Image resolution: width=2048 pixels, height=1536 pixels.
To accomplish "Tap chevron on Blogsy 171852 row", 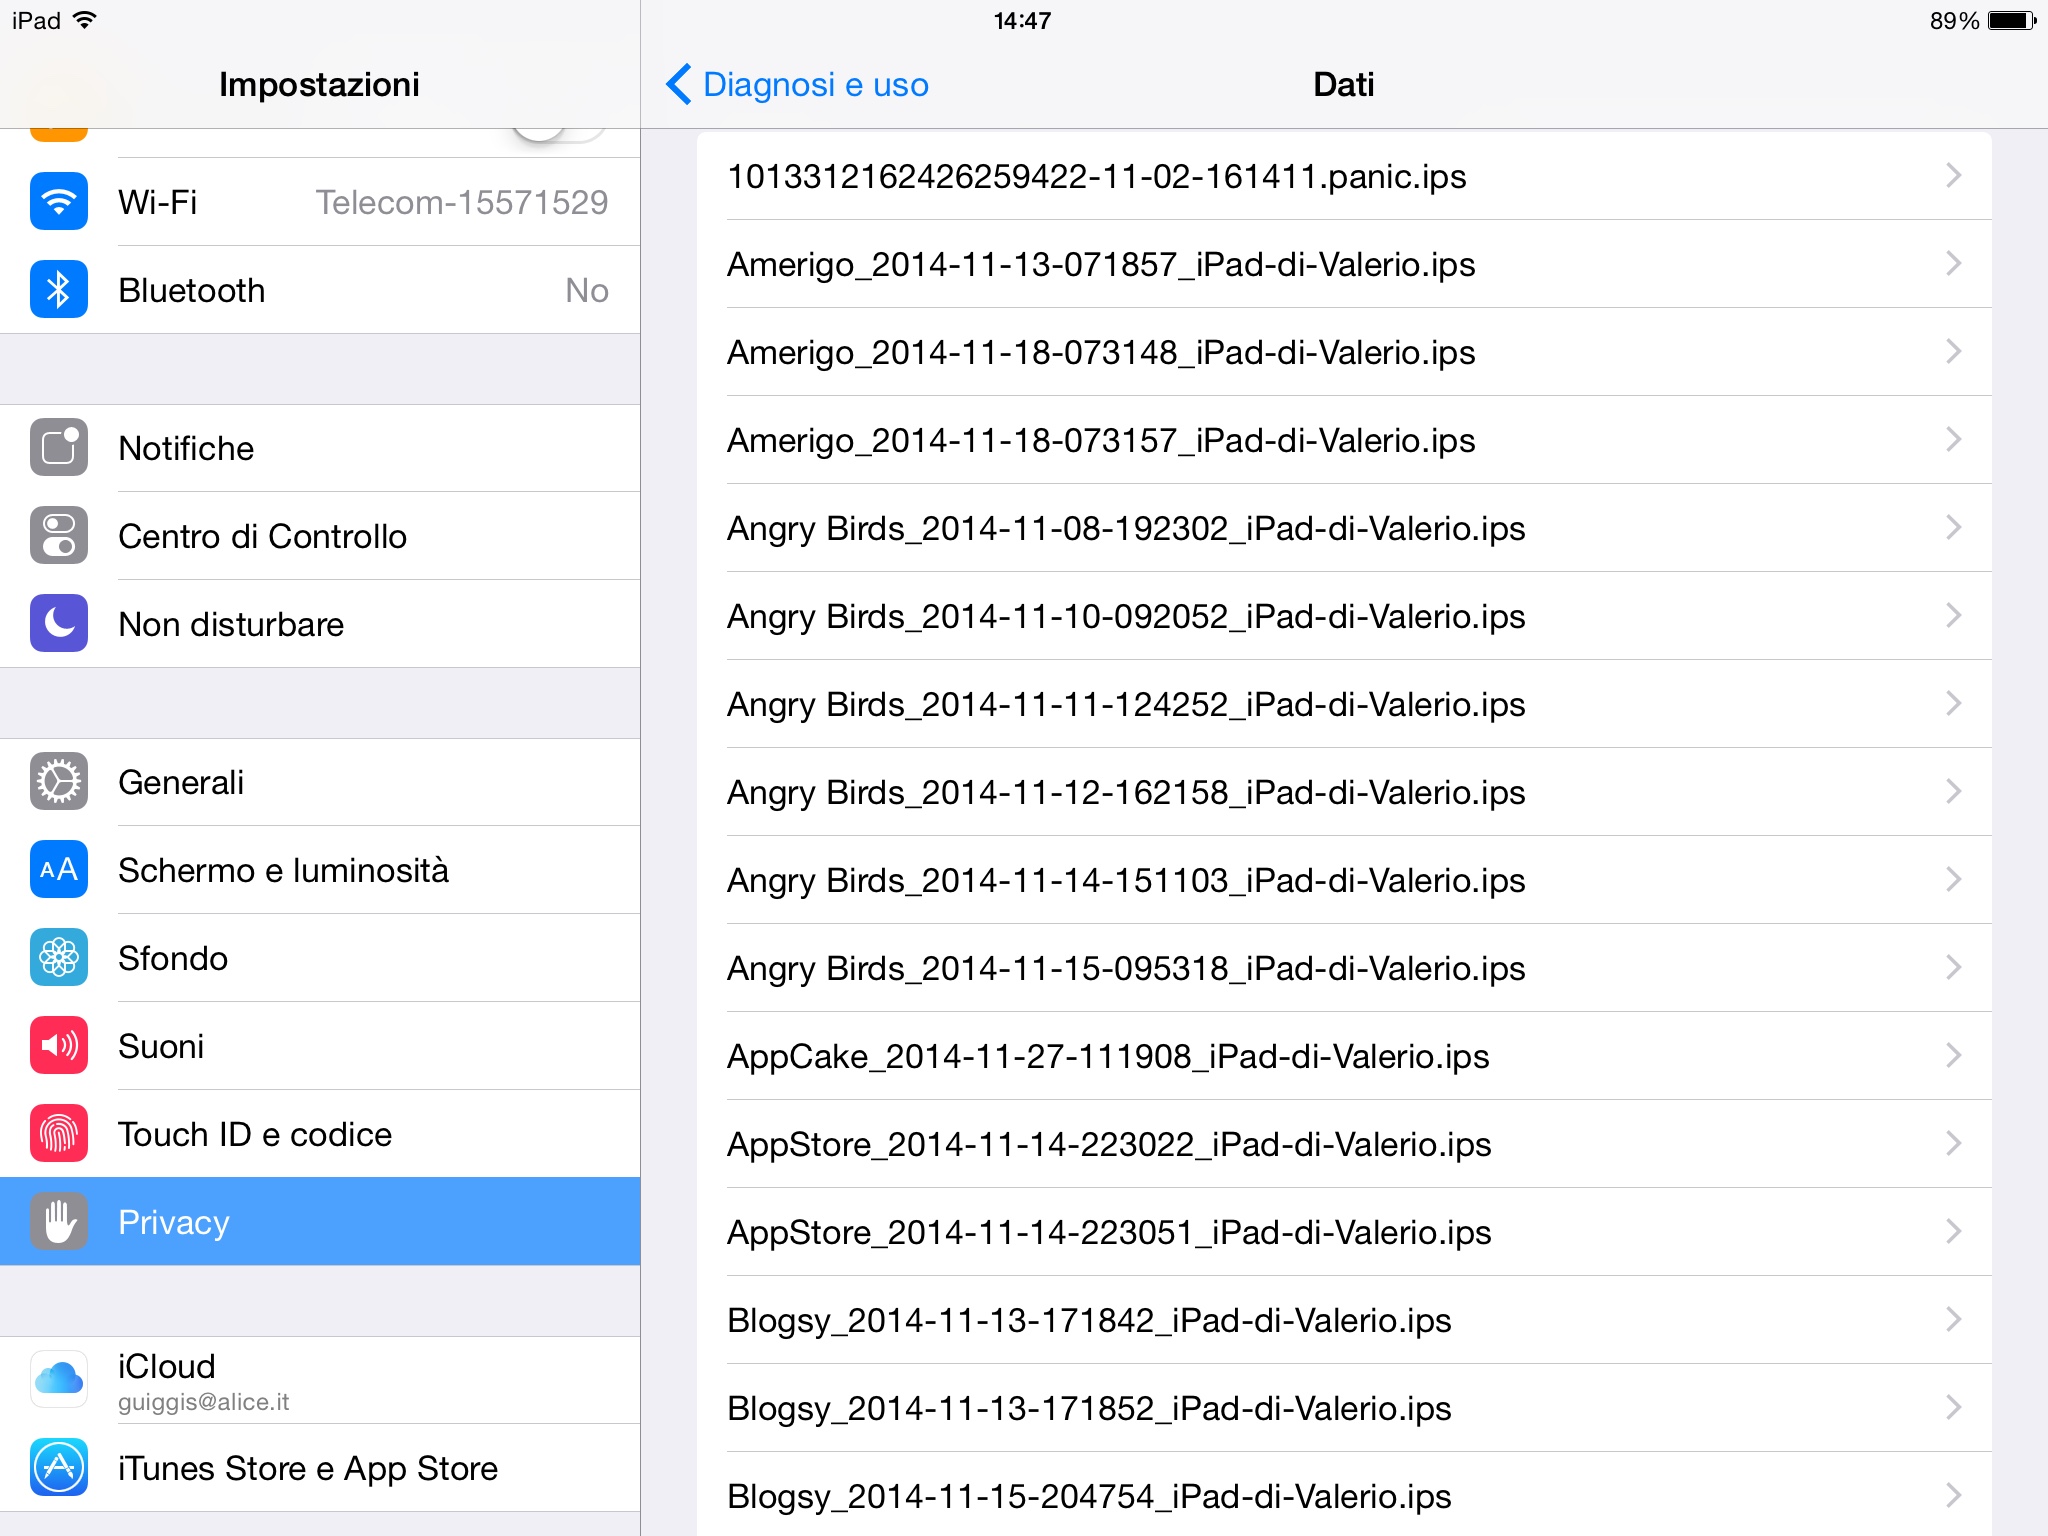I will [1953, 1408].
